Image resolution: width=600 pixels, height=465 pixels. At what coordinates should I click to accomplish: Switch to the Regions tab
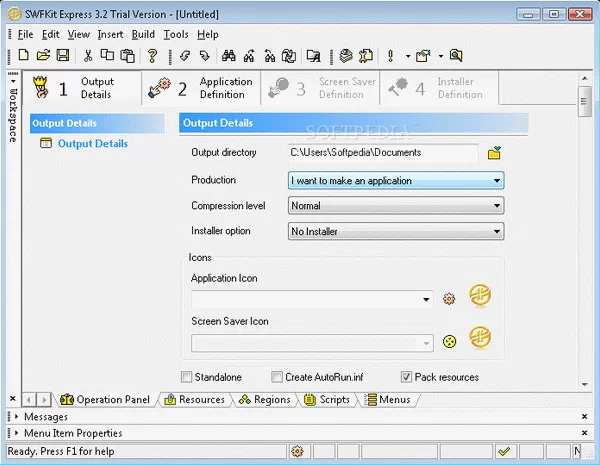point(264,400)
